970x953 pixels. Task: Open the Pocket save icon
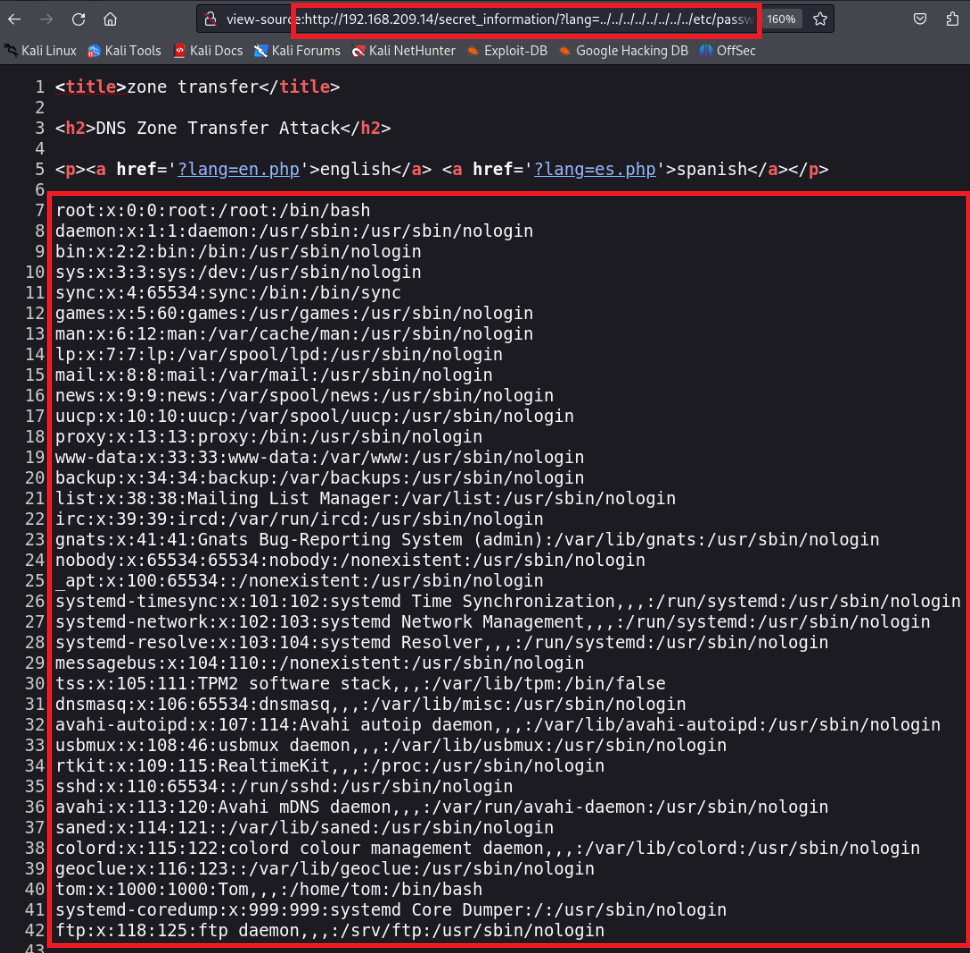tap(920, 19)
